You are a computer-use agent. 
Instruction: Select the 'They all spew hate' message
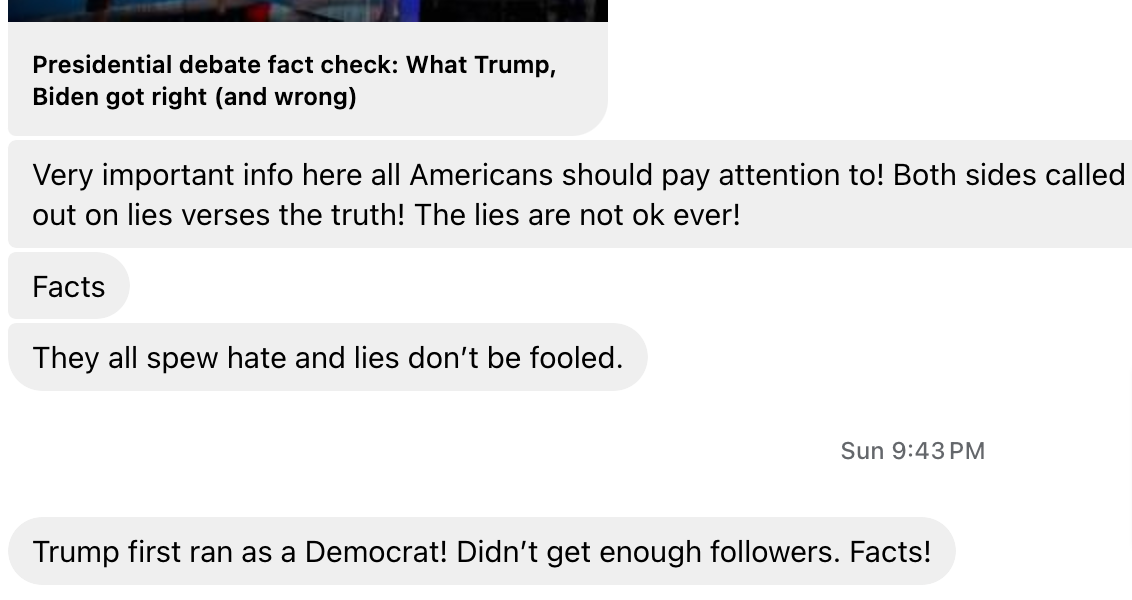[x=328, y=357]
